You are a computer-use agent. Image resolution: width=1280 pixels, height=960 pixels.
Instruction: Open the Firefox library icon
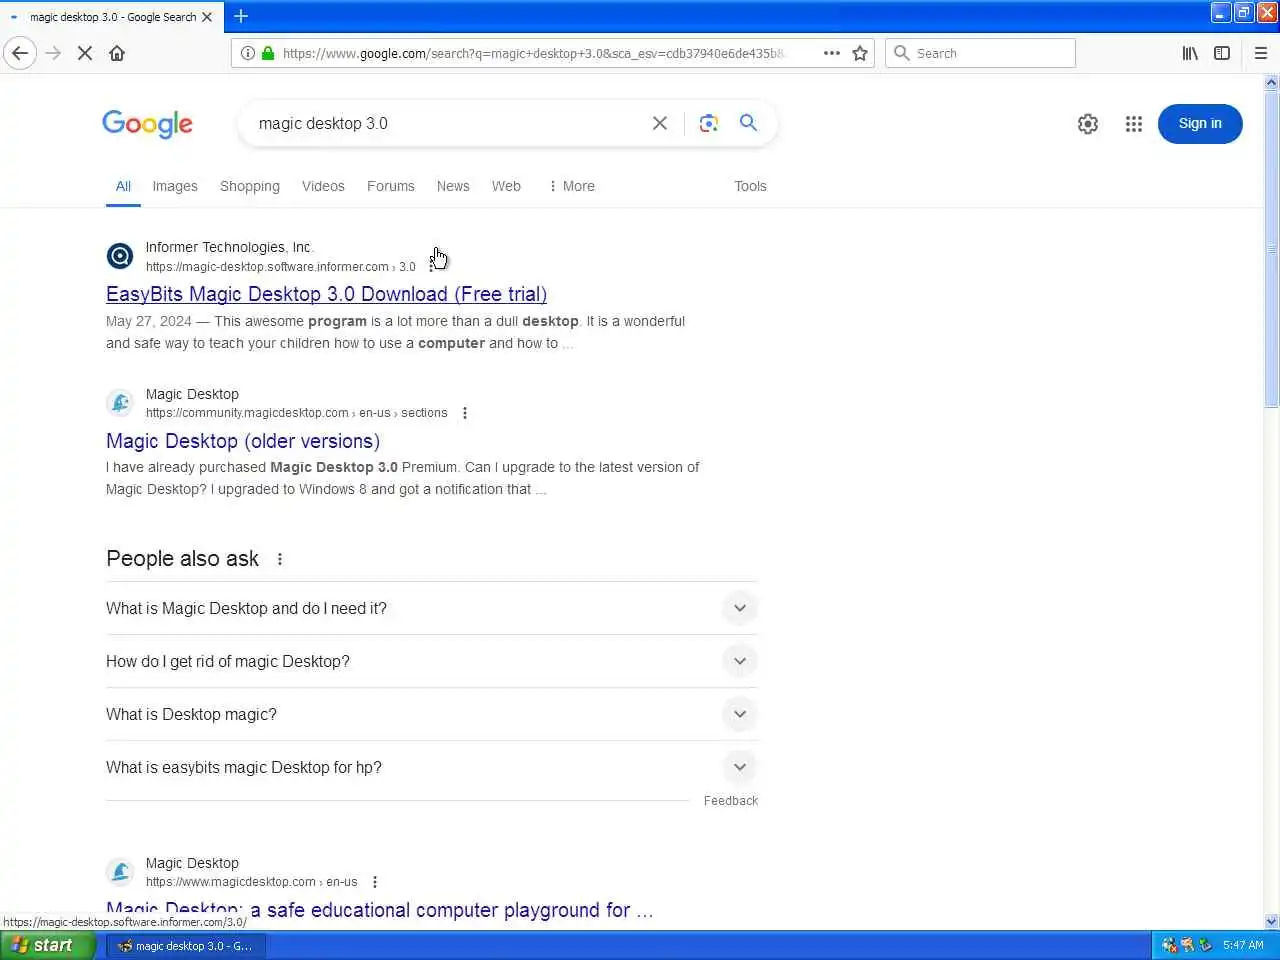tap(1190, 53)
